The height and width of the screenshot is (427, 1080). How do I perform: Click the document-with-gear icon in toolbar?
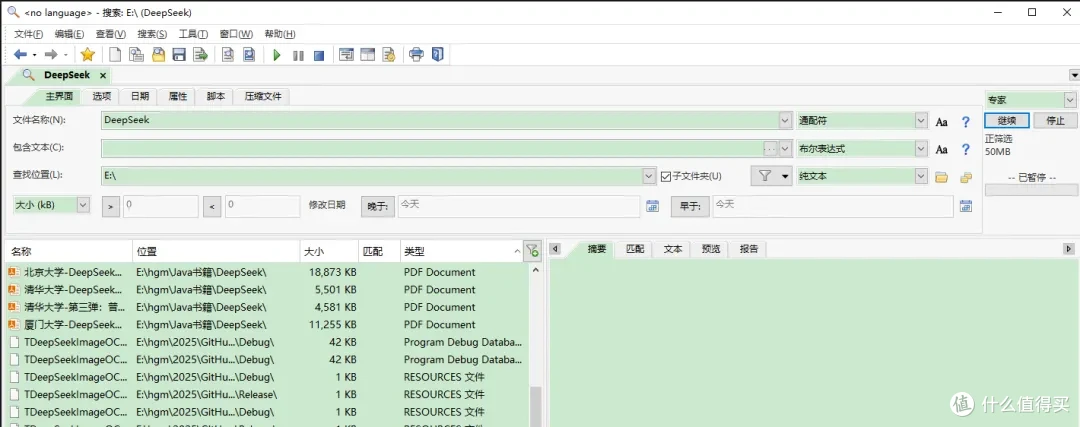point(388,55)
